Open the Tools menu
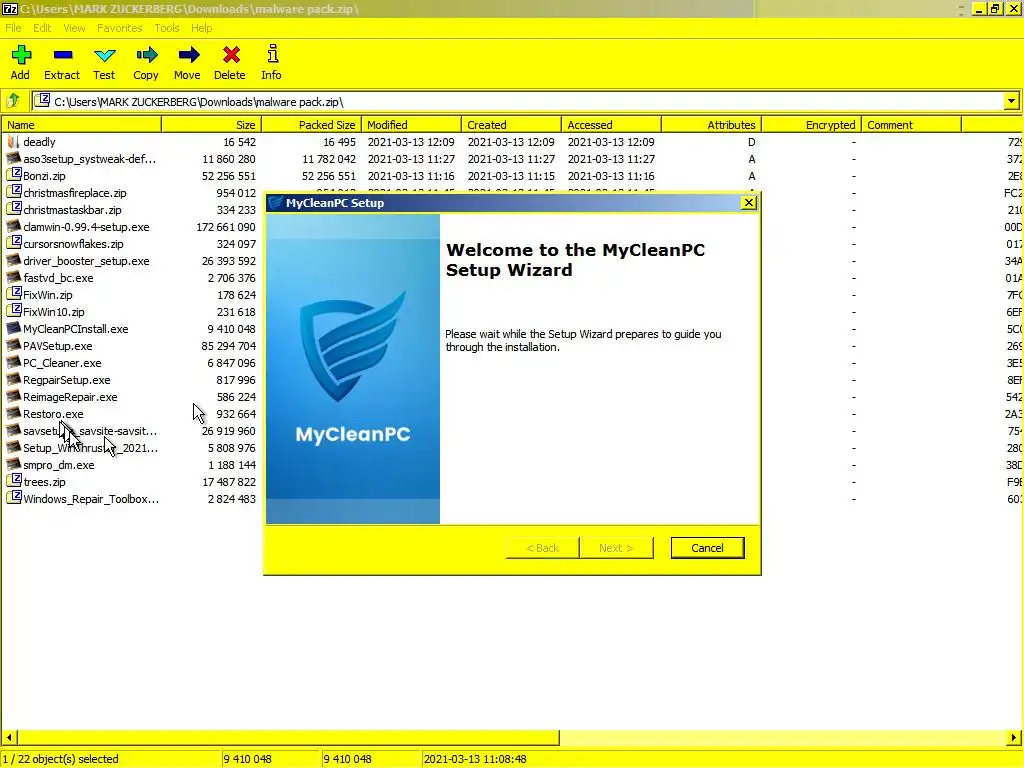1024x768 pixels. coord(167,28)
